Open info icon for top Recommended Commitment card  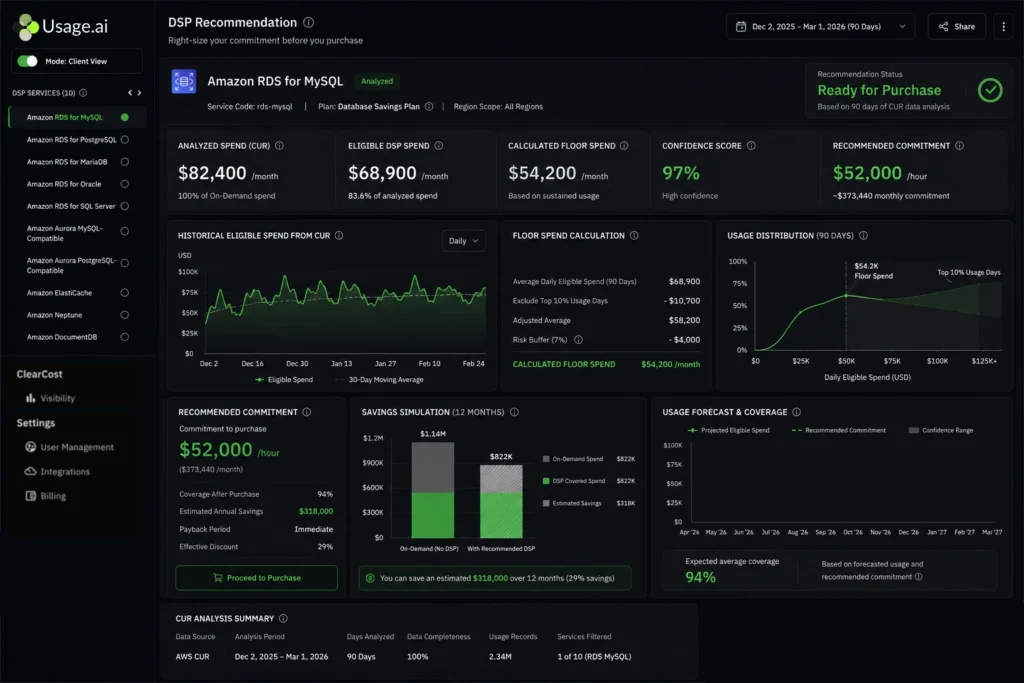pos(959,146)
